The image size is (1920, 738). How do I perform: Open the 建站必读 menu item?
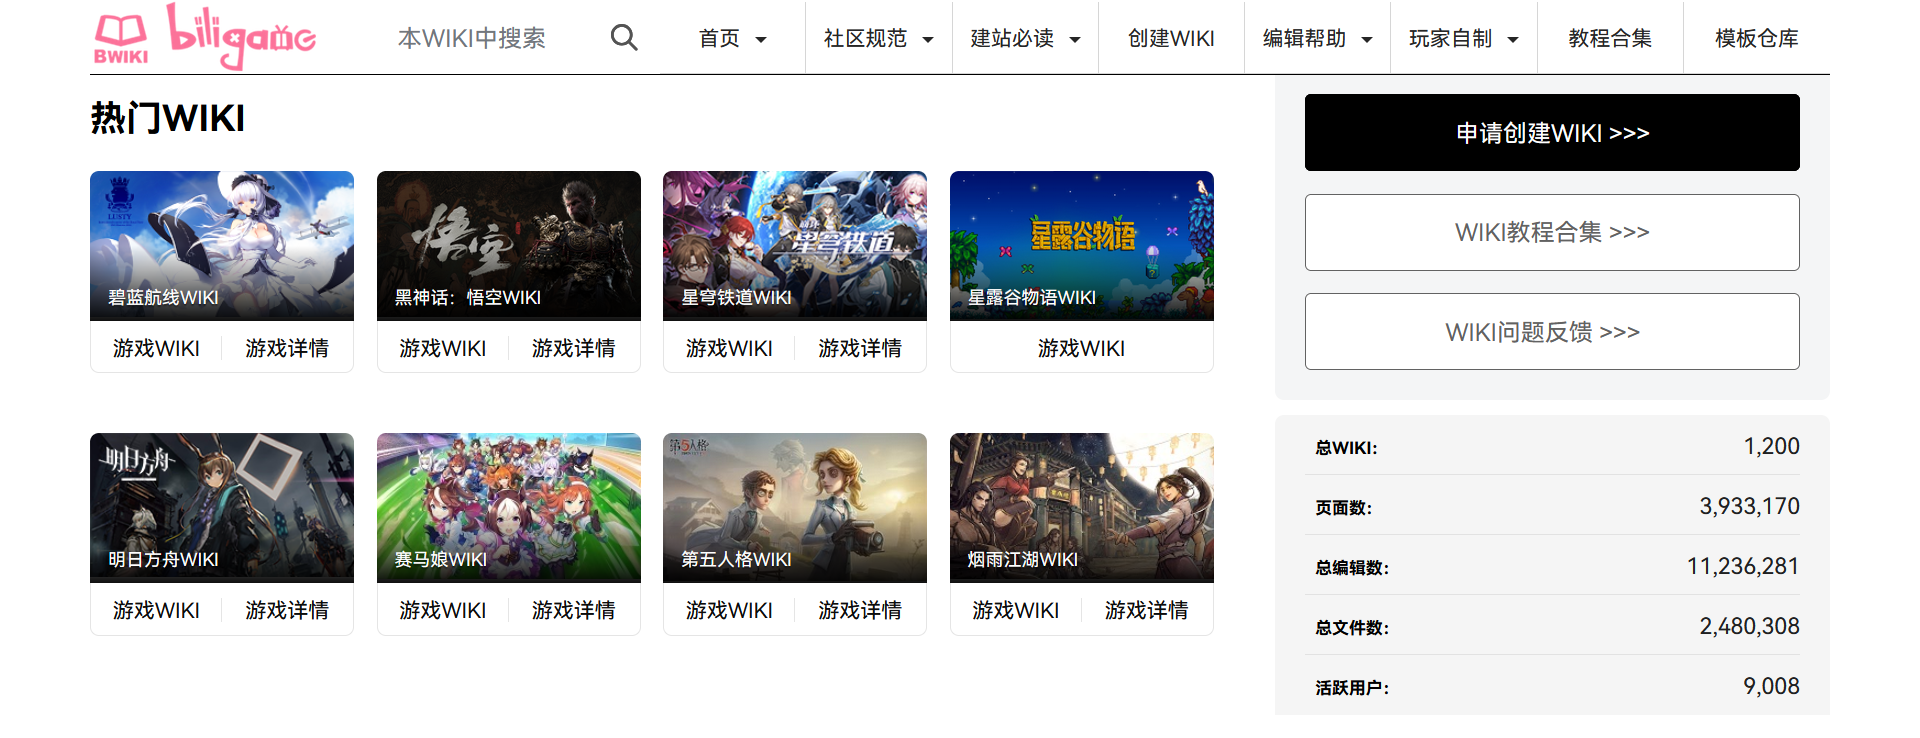point(1012,38)
